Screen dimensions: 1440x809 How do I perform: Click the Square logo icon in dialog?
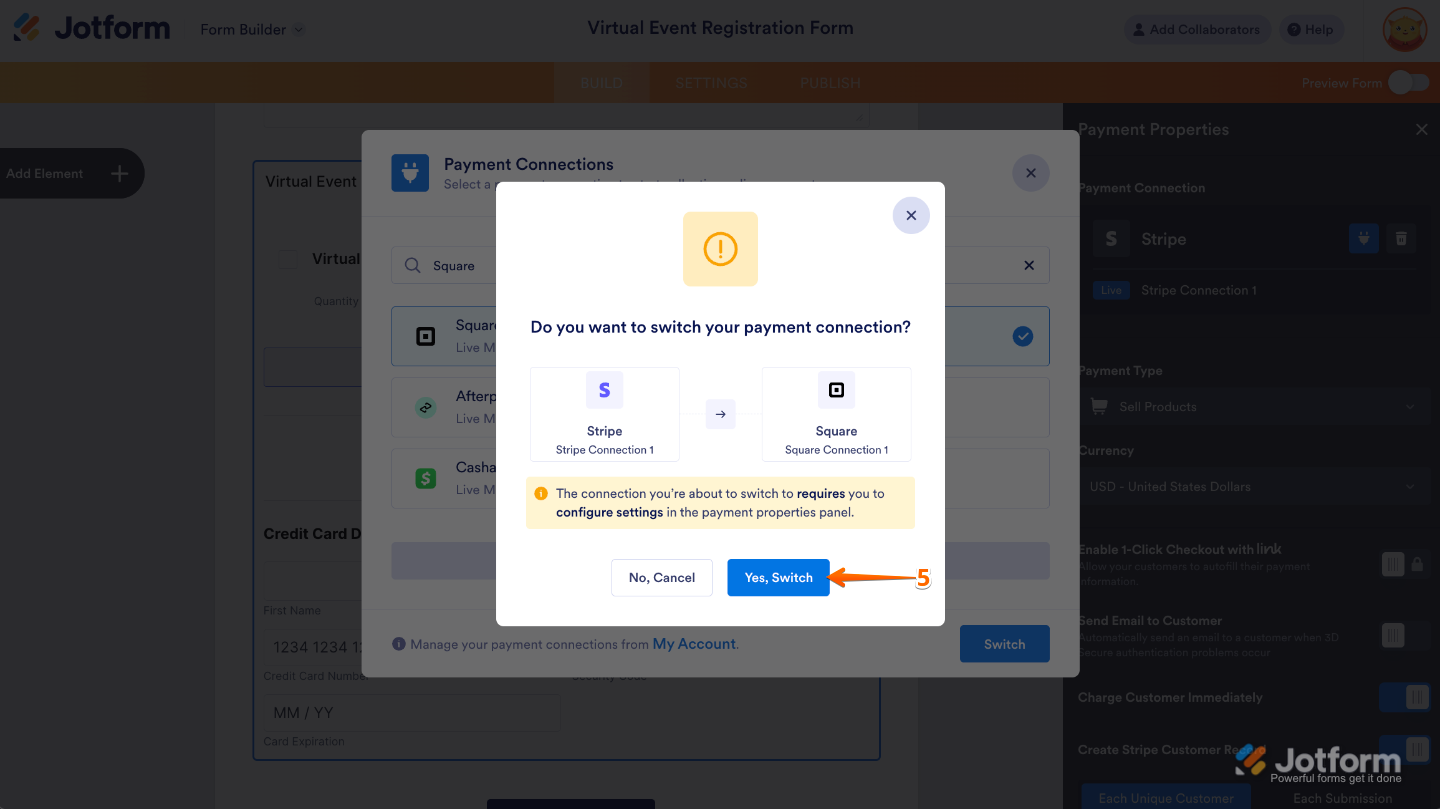pyautogui.click(x=836, y=390)
